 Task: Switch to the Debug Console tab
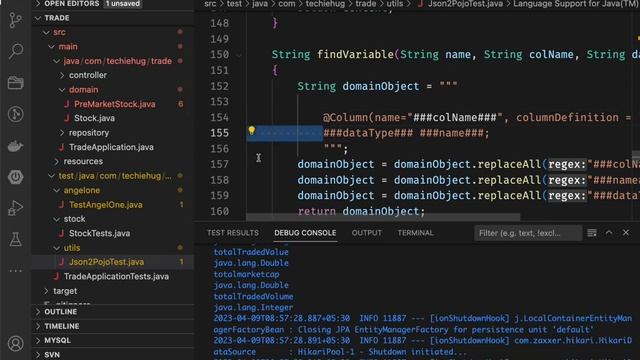pos(305,233)
